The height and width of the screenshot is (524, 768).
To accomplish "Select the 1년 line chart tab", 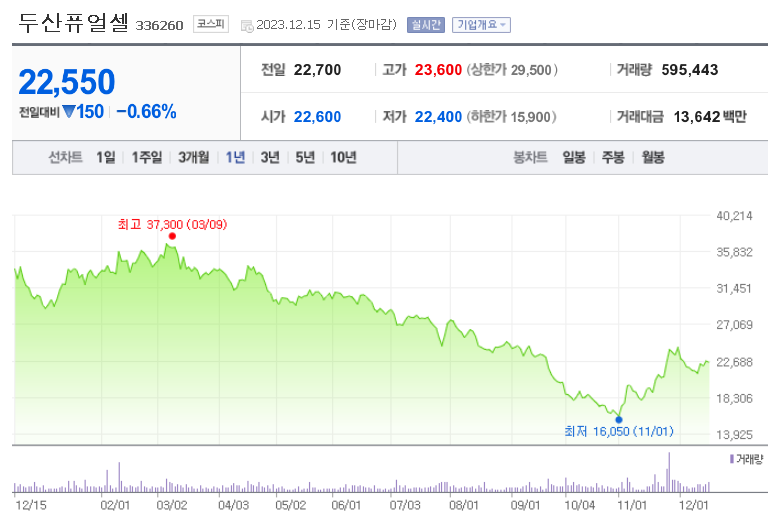I will [235, 157].
